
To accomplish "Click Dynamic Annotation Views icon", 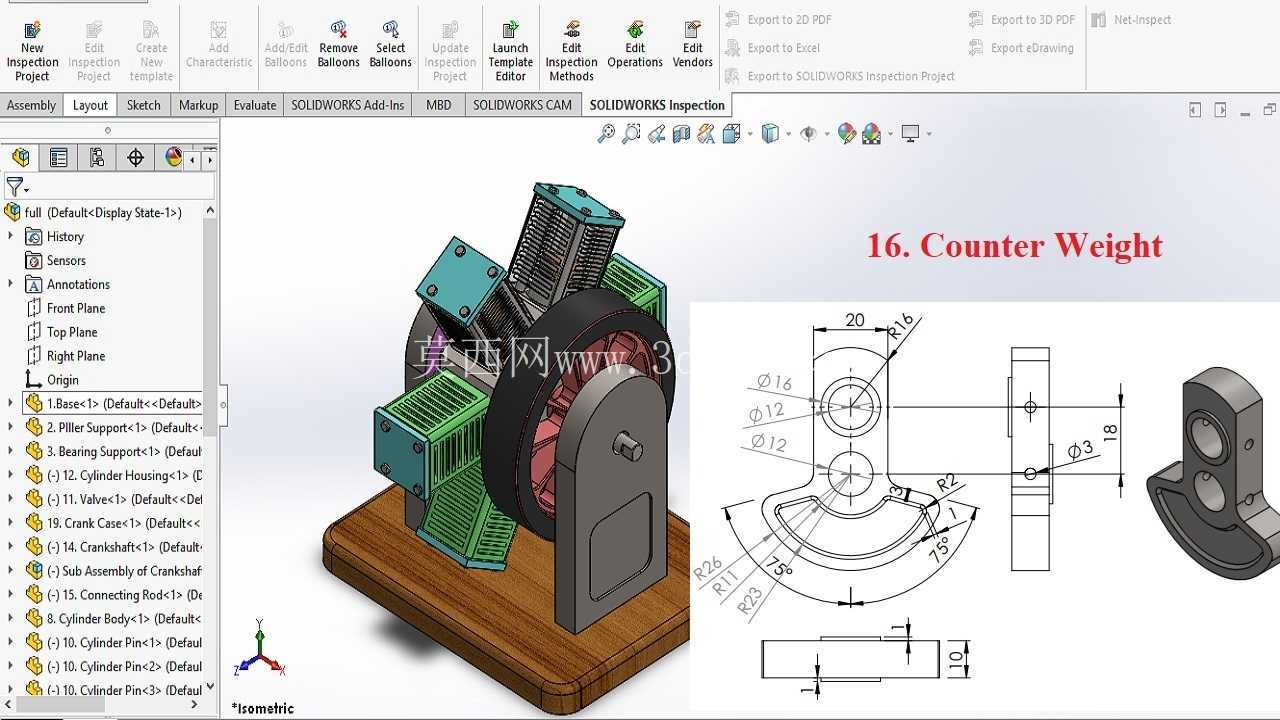I will [707, 133].
